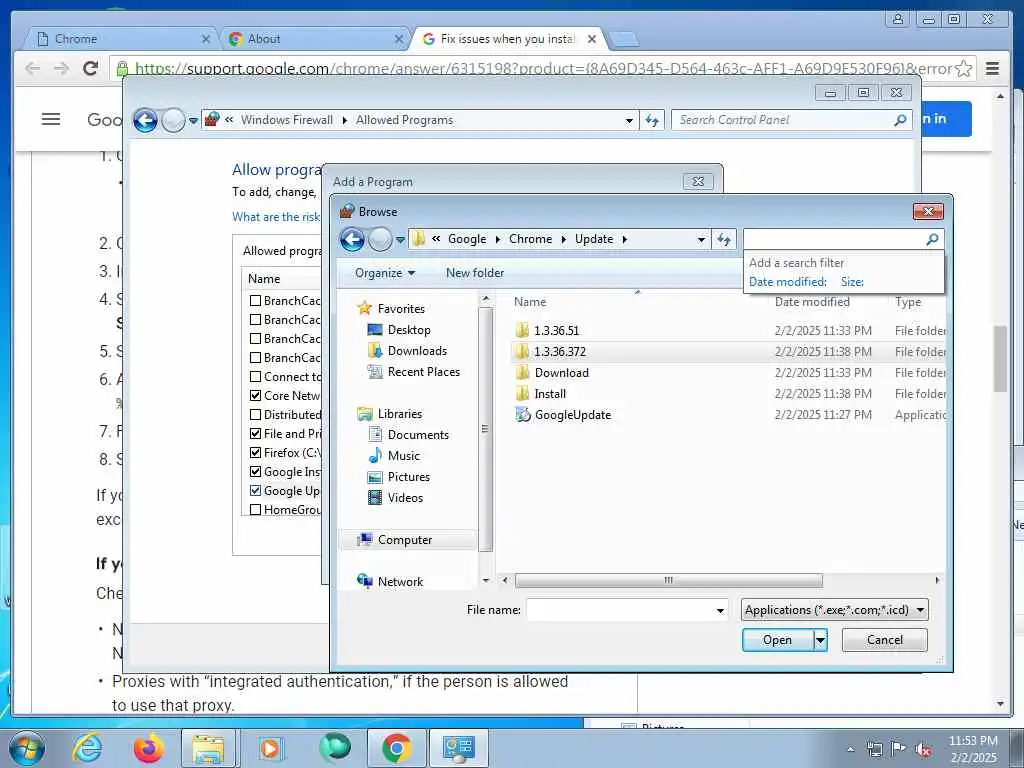Bookmark this page with the star icon
Viewport: 1024px width, 768px height.
pos(963,68)
